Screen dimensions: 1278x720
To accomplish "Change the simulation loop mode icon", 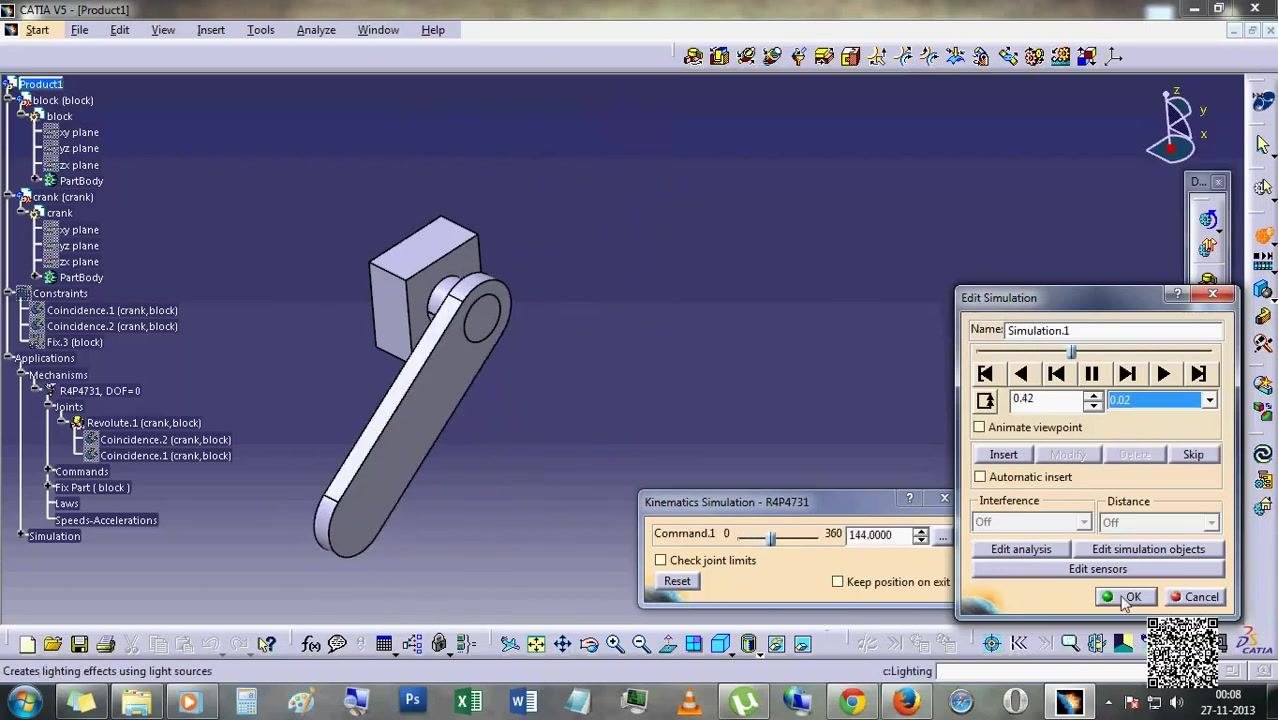I will tap(985, 401).
